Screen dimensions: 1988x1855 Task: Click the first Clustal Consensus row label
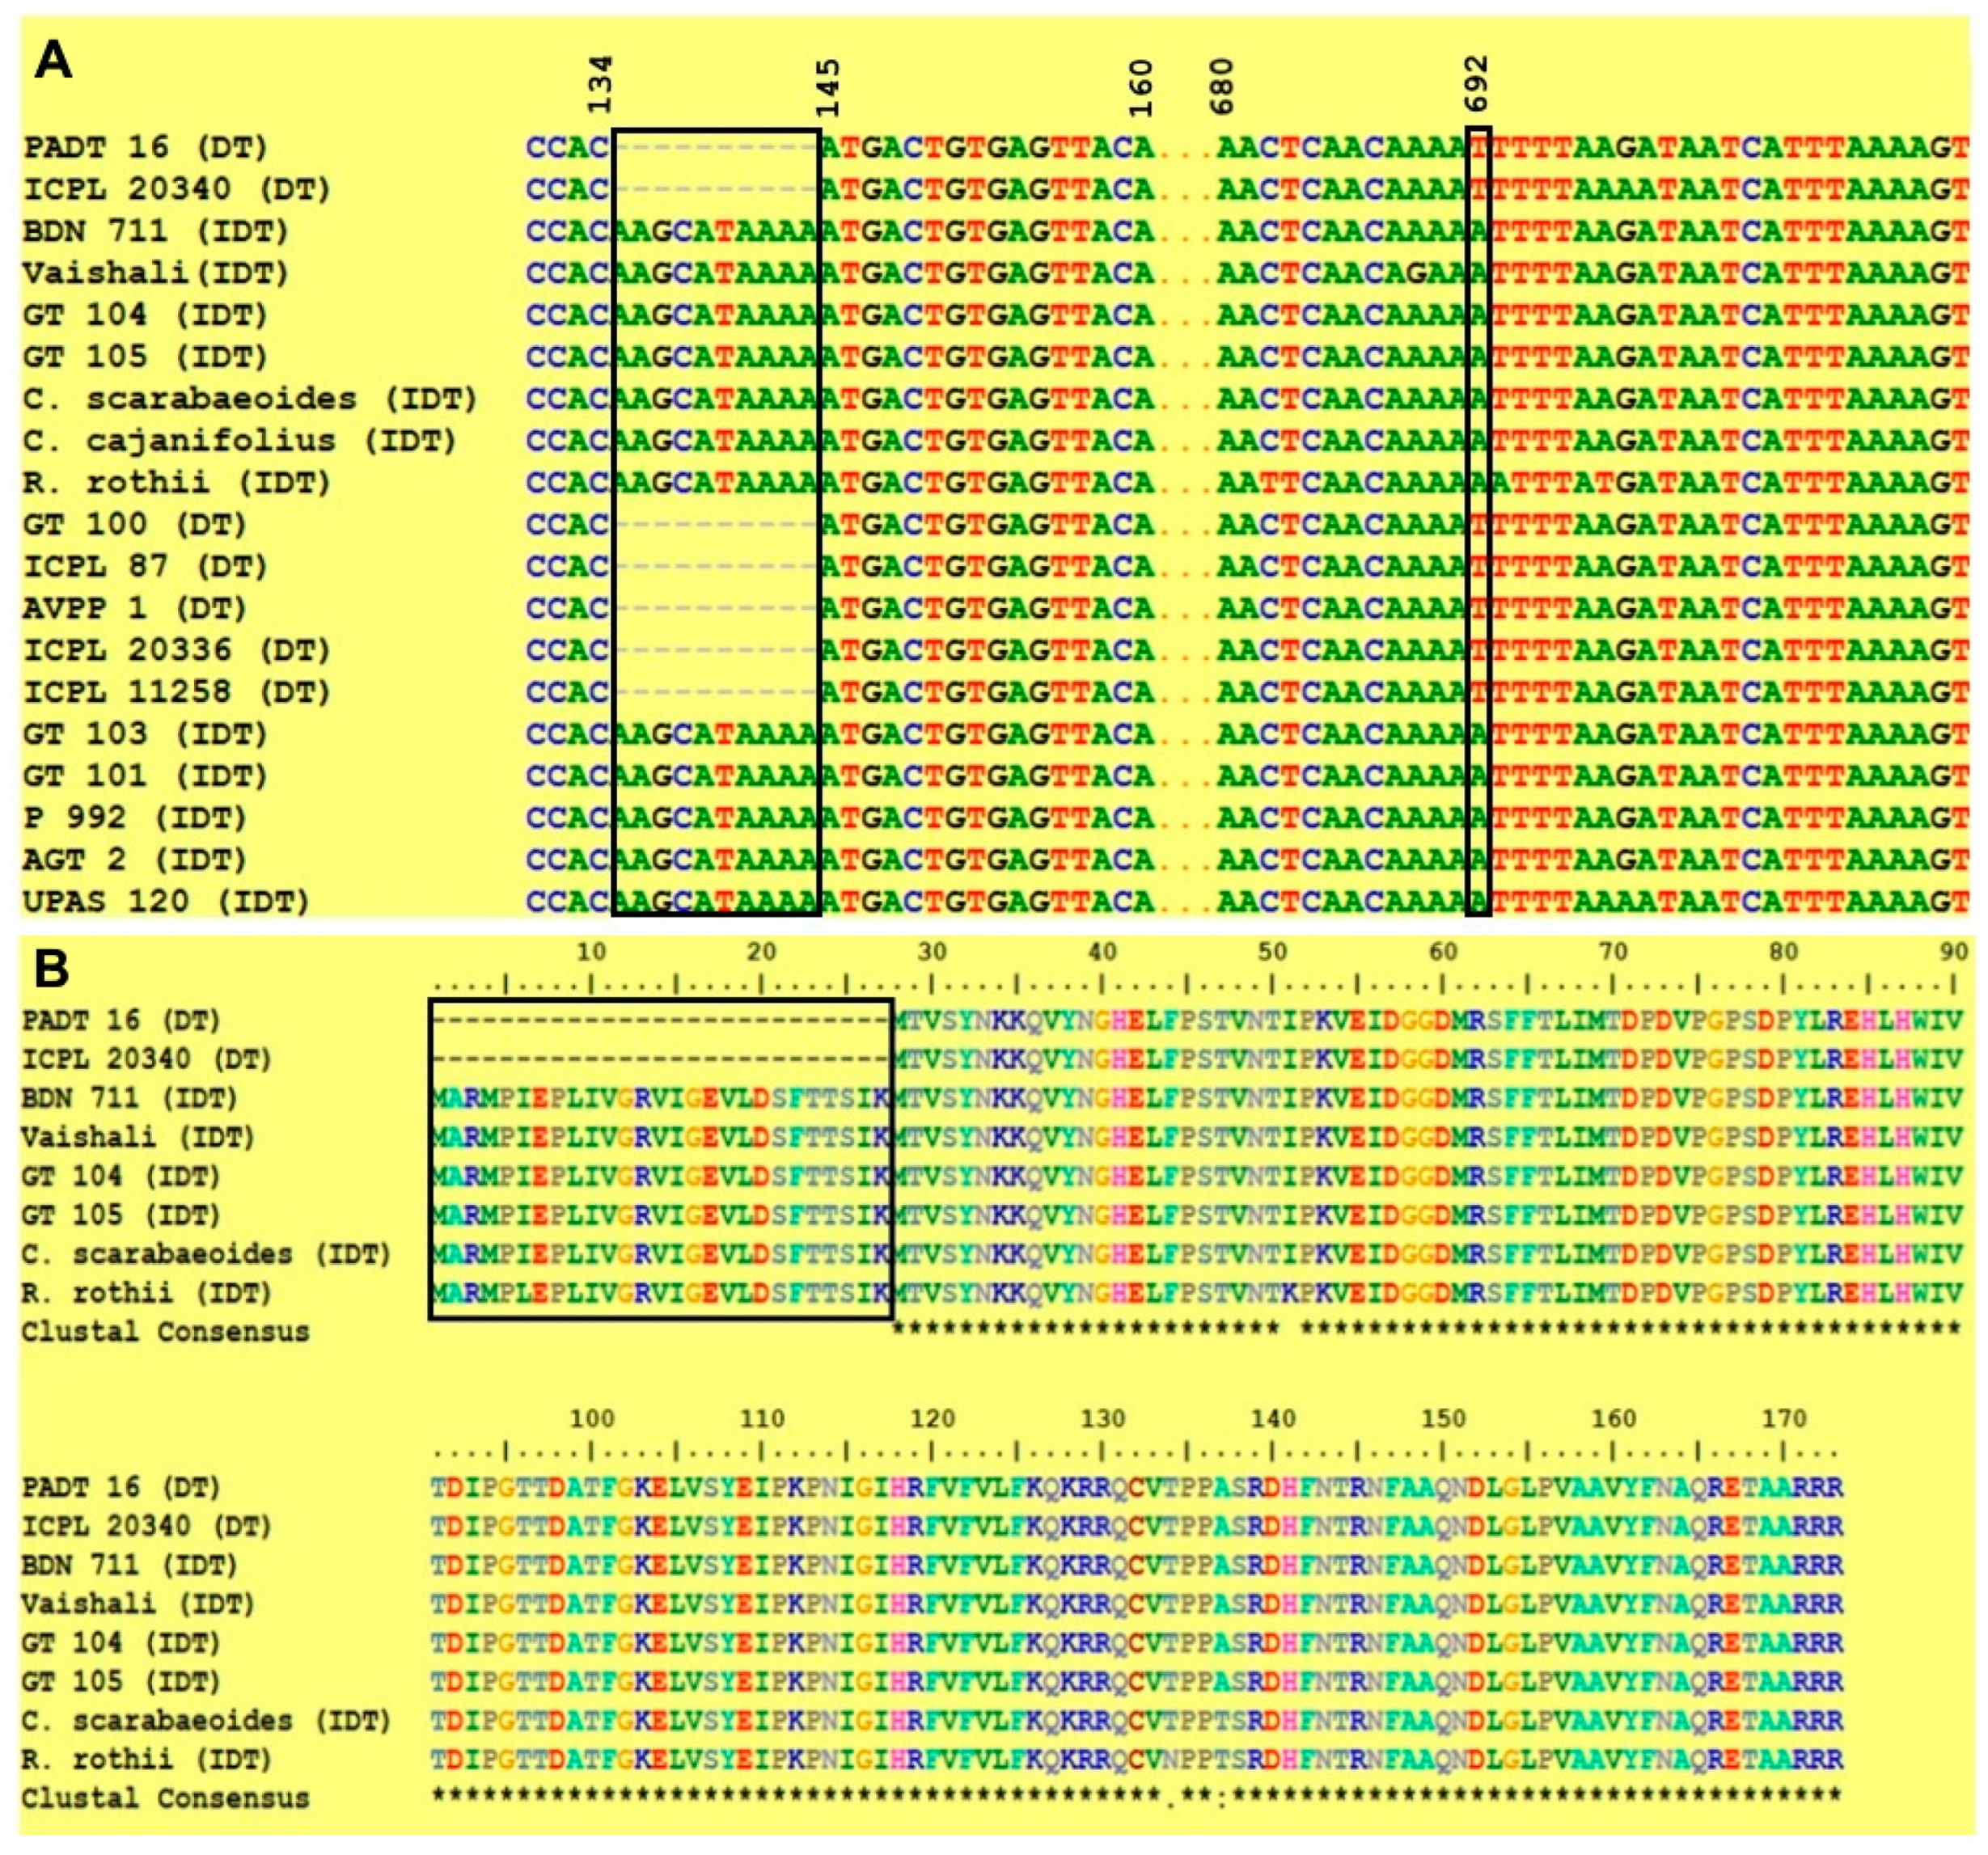166,1332
